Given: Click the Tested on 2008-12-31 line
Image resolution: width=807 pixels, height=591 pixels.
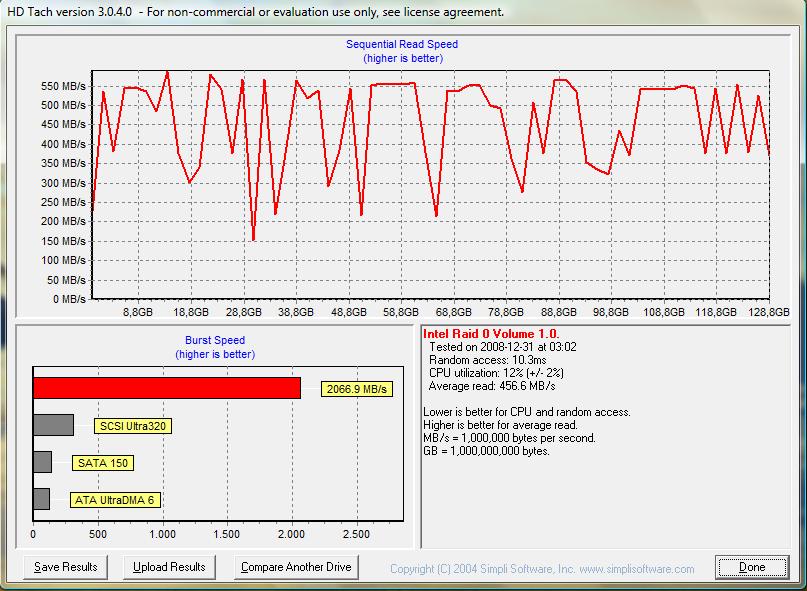Looking at the screenshot, I should (x=503, y=347).
